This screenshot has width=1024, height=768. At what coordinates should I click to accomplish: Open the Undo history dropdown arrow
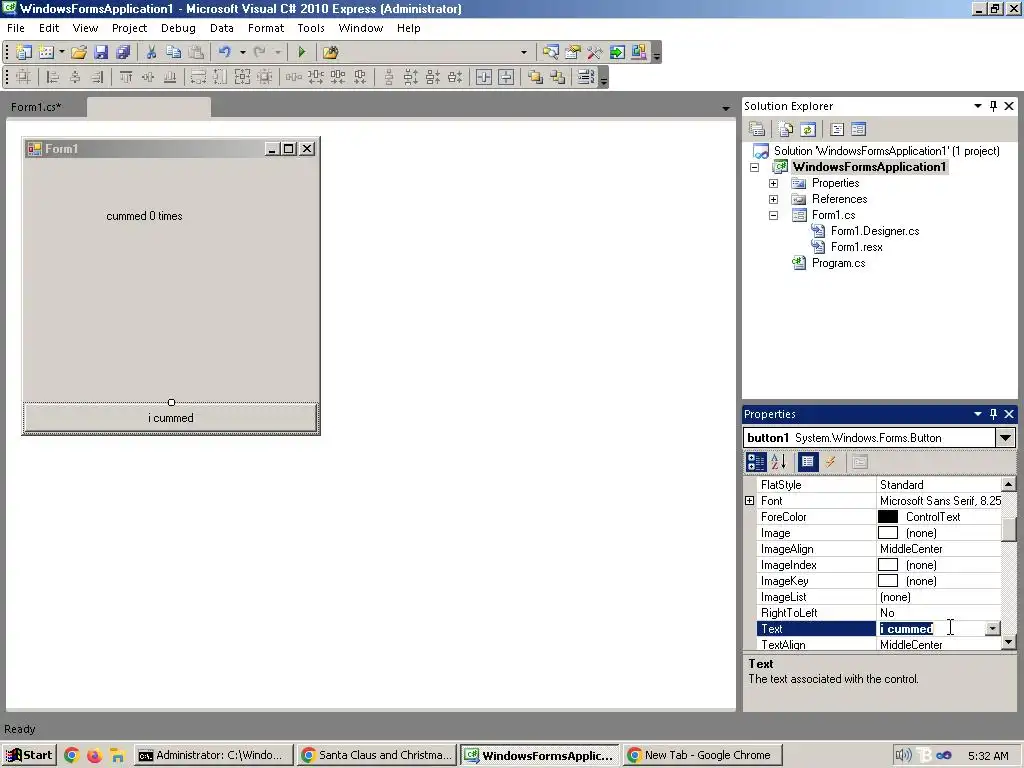pyautogui.click(x=242, y=52)
